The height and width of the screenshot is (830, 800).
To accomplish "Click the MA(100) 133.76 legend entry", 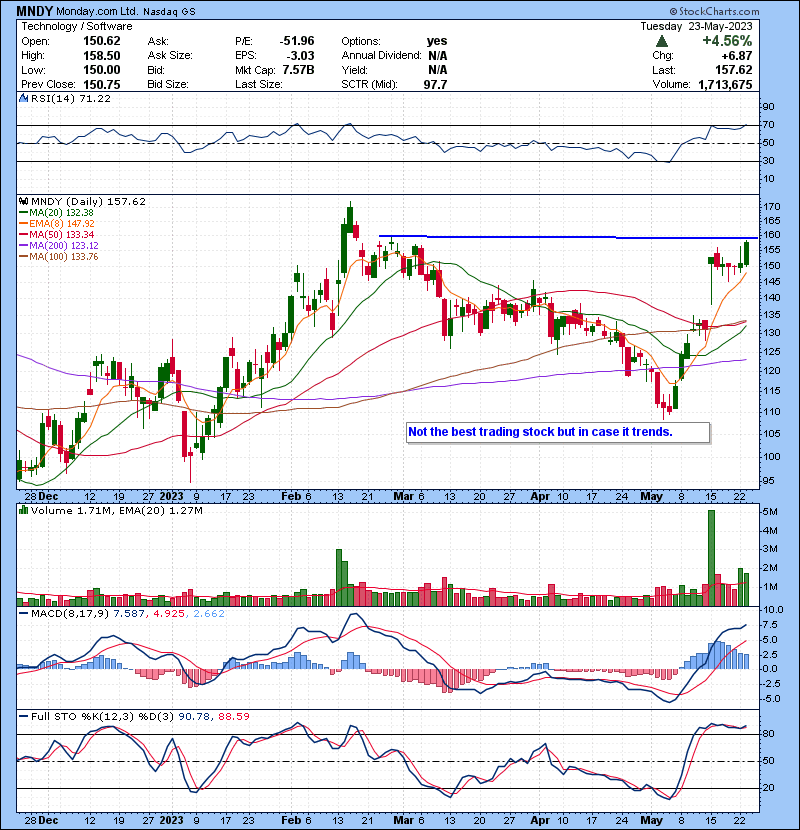I will point(59,257).
